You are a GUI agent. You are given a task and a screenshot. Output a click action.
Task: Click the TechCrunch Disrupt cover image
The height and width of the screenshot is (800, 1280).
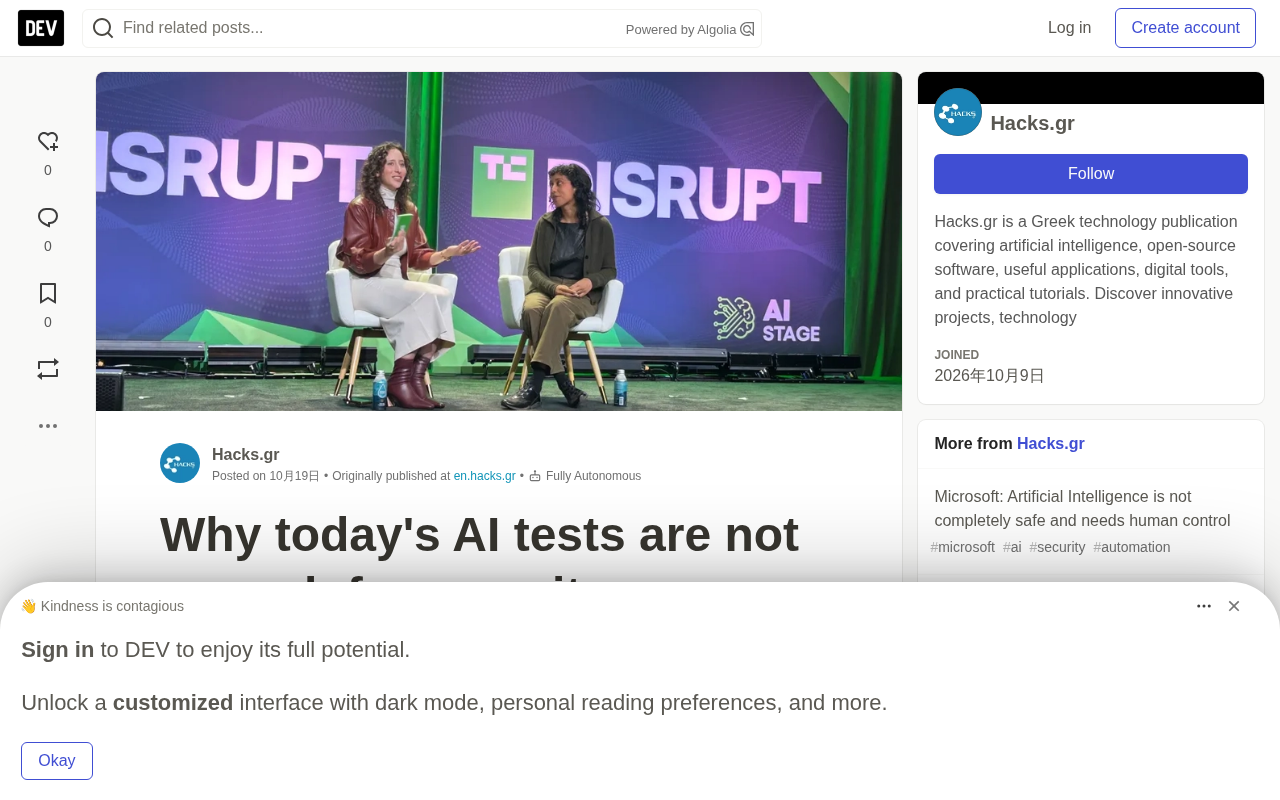(499, 241)
